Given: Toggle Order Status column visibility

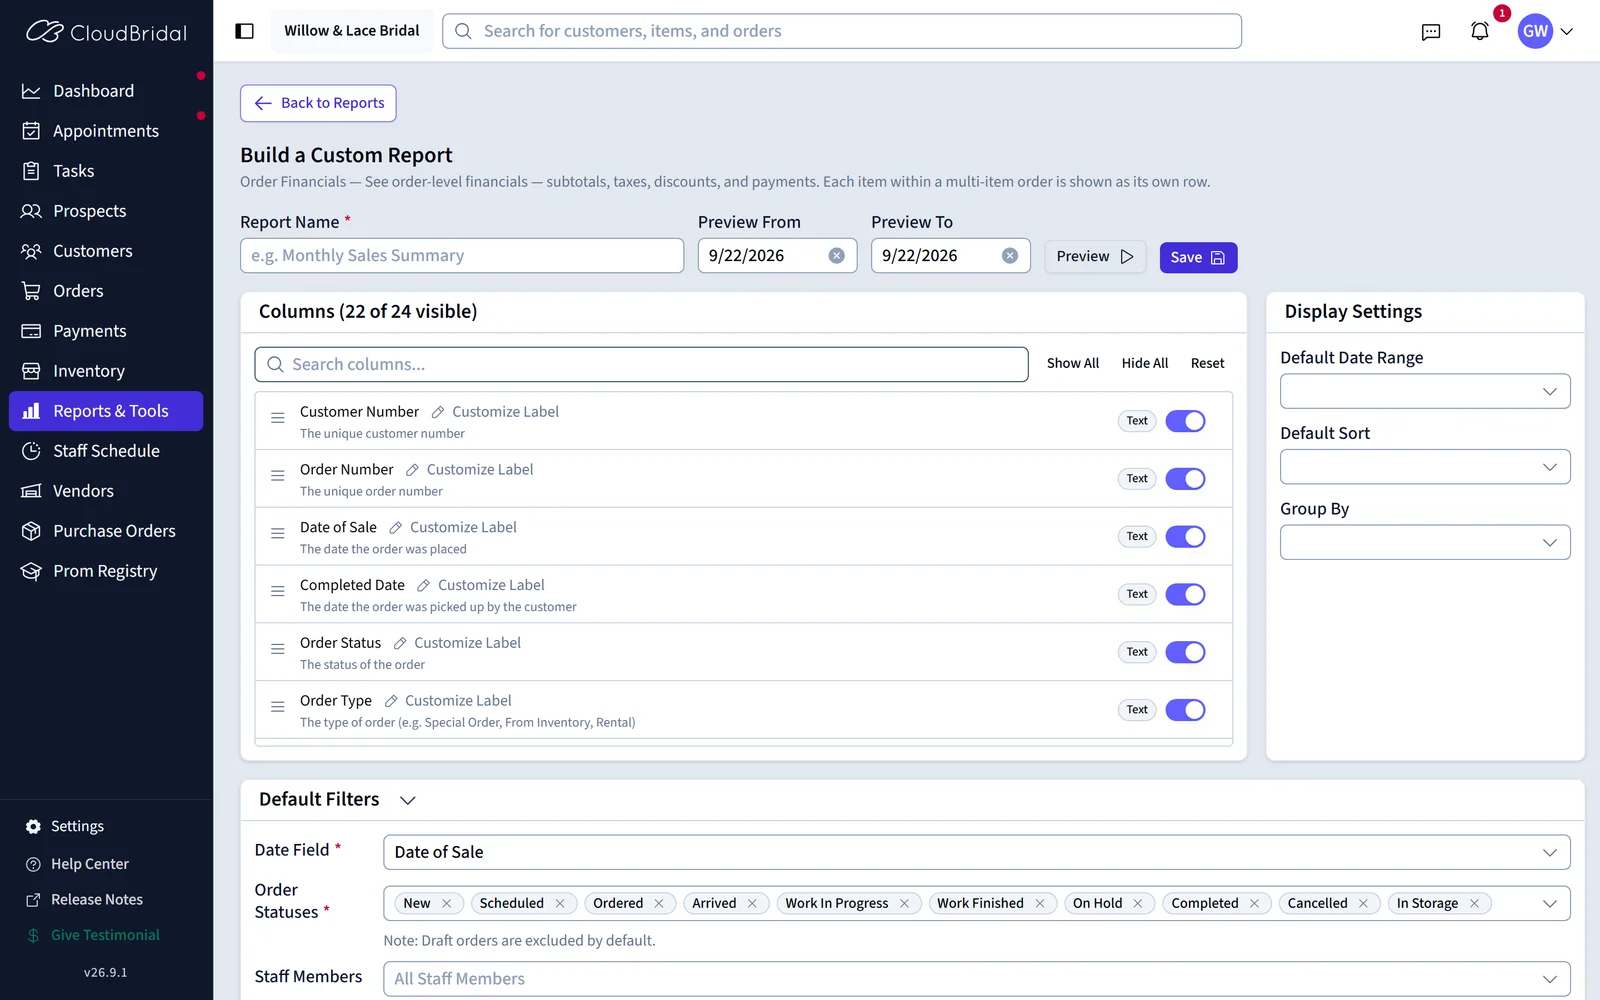Looking at the screenshot, I should (1185, 652).
